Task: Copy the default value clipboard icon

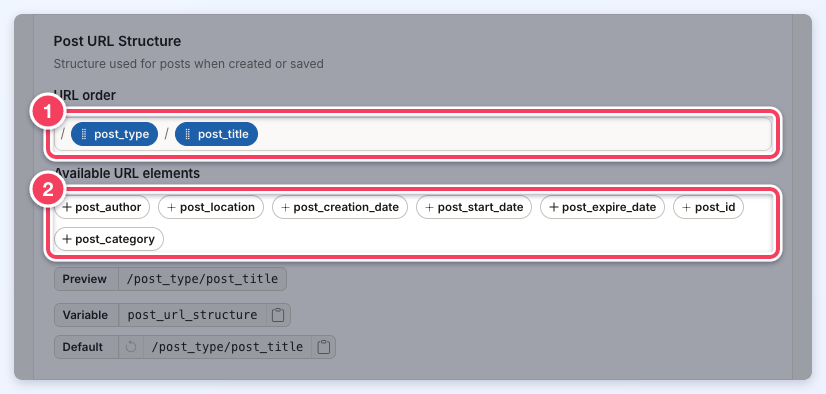Action: tap(323, 347)
